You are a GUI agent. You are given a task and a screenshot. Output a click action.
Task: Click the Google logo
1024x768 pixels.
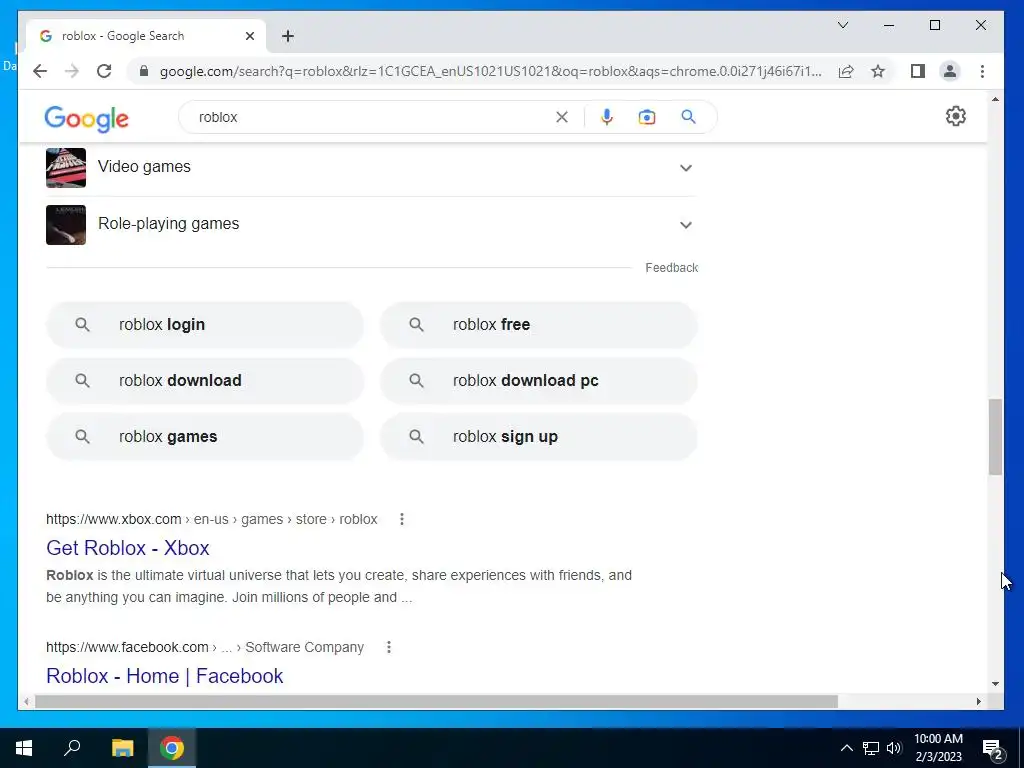tap(86, 119)
